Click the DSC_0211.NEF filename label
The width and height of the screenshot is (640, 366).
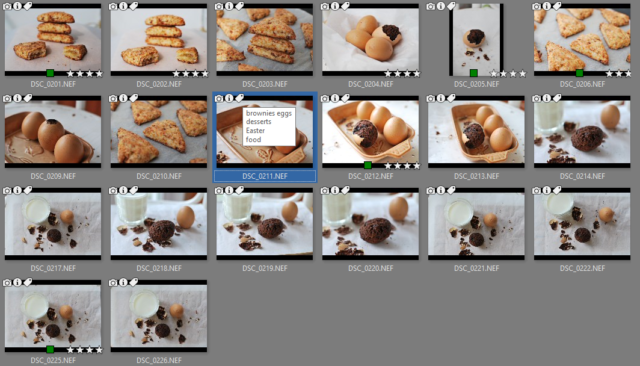(x=264, y=176)
